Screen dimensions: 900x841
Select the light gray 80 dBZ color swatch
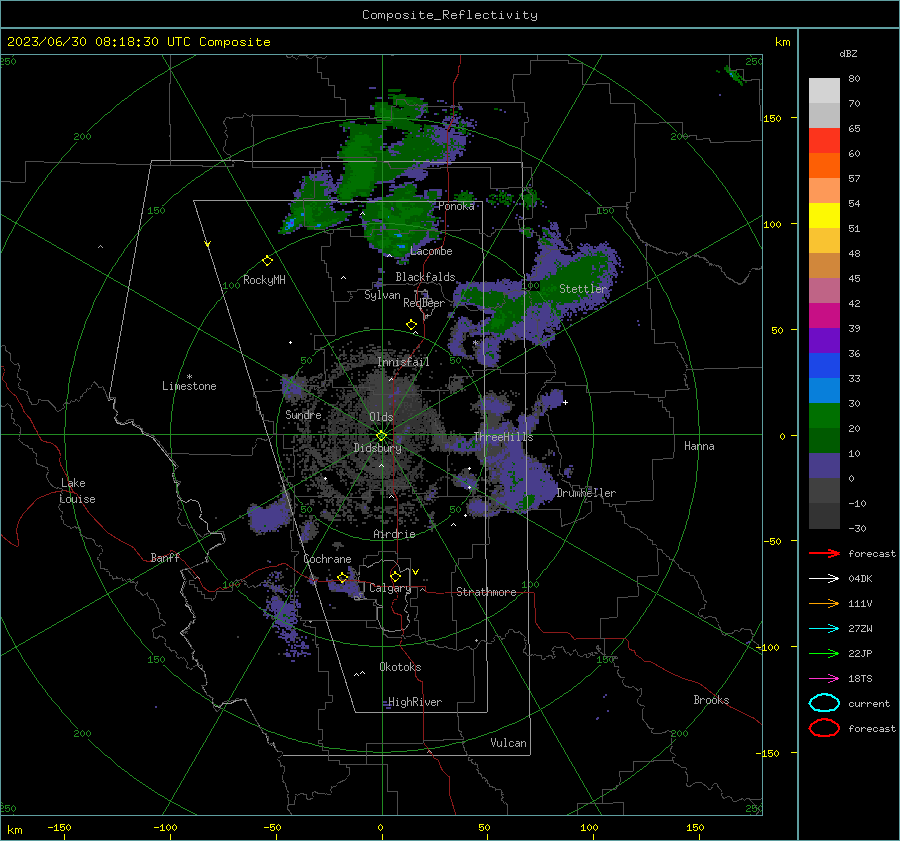point(824,90)
